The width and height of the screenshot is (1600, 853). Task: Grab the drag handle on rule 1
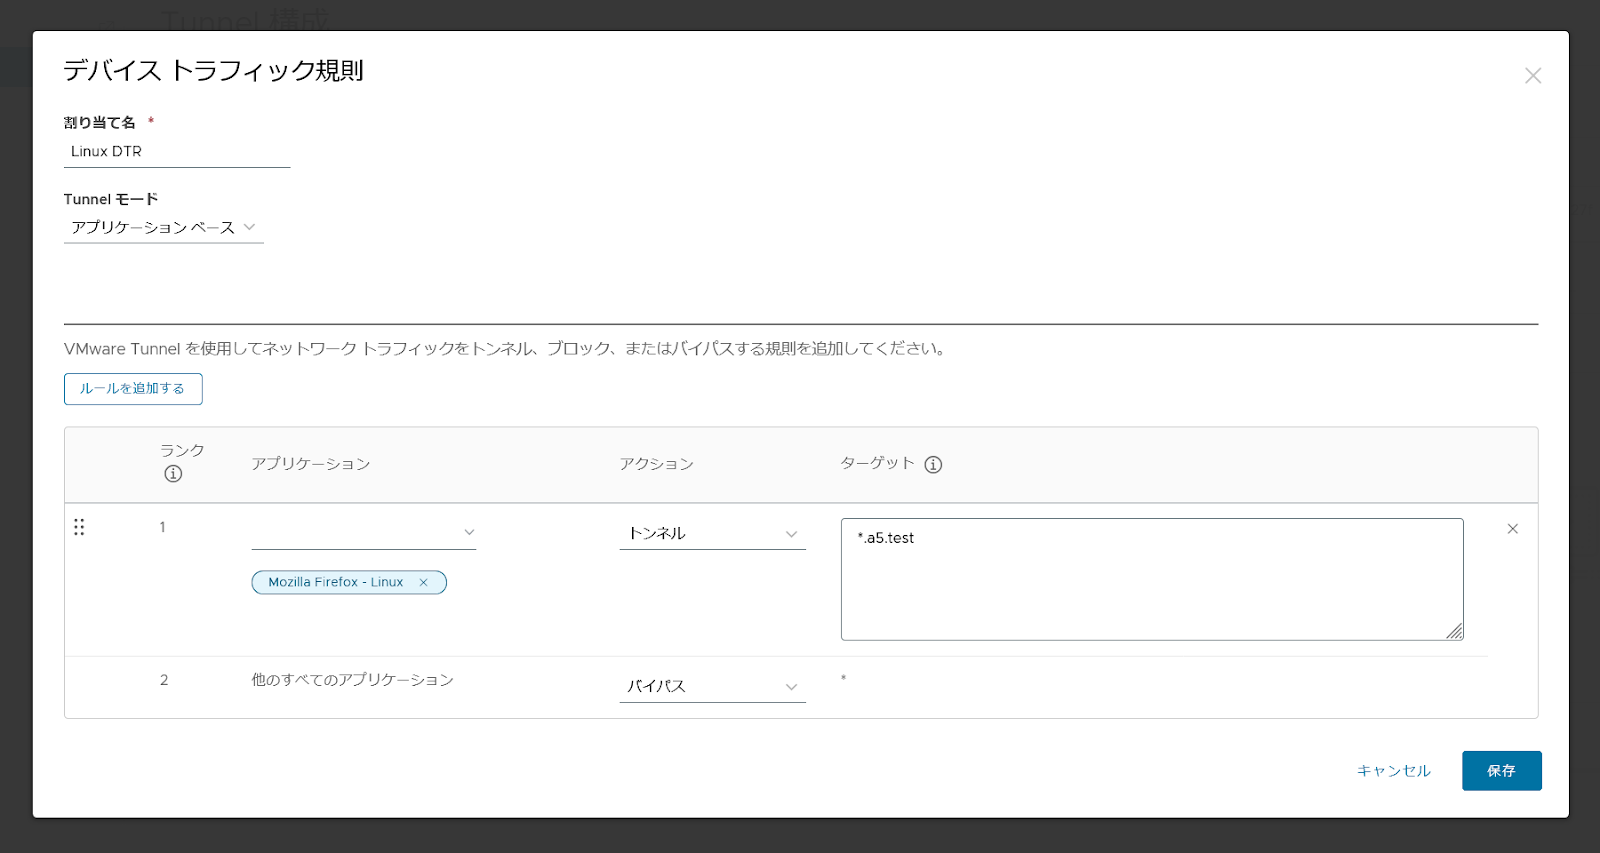click(79, 527)
